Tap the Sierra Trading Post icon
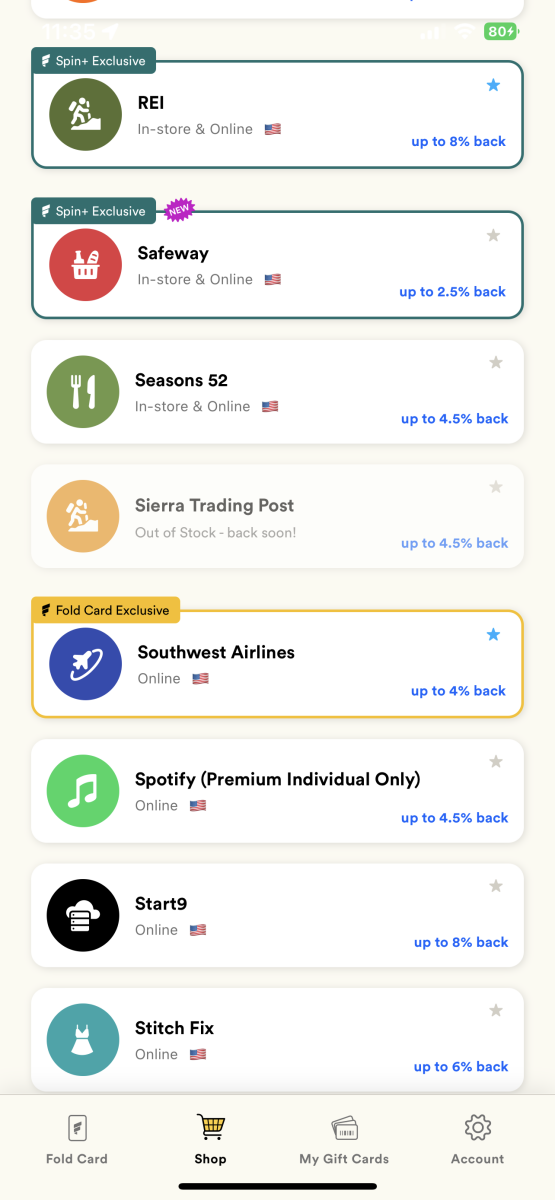 click(x=83, y=517)
